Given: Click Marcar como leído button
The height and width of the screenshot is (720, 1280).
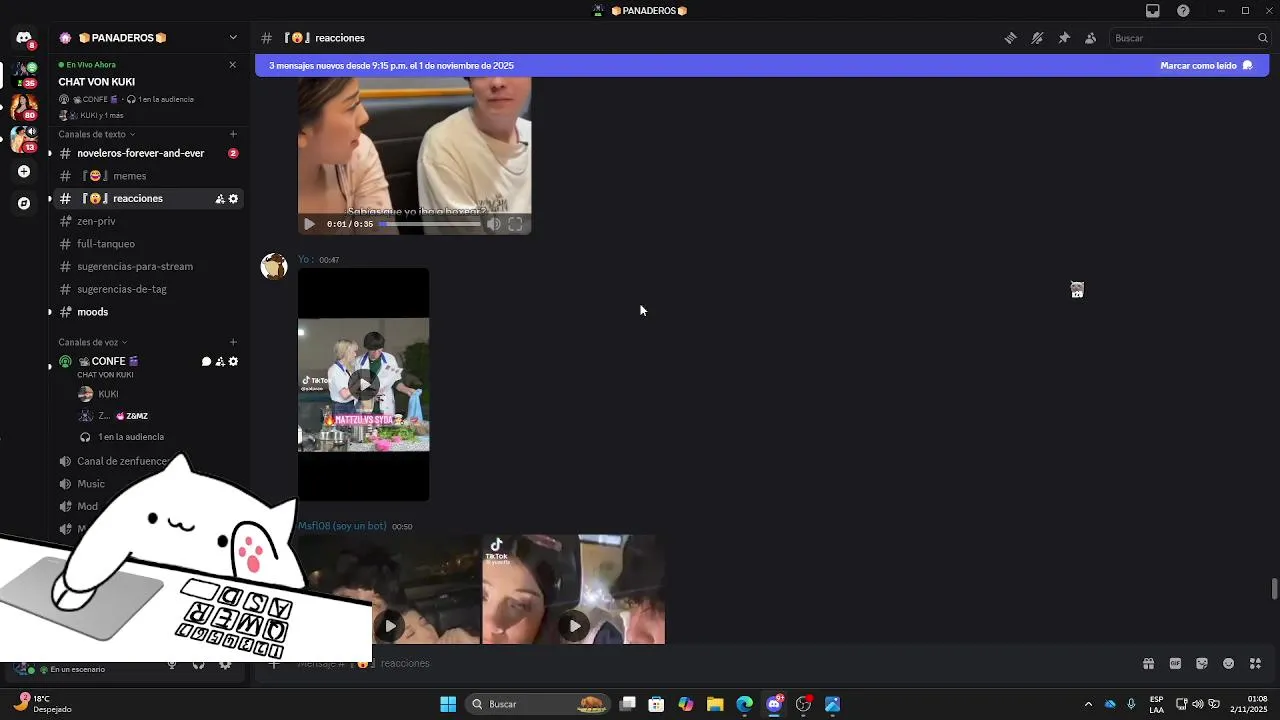Looking at the screenshot, I should click(1206, 65).
